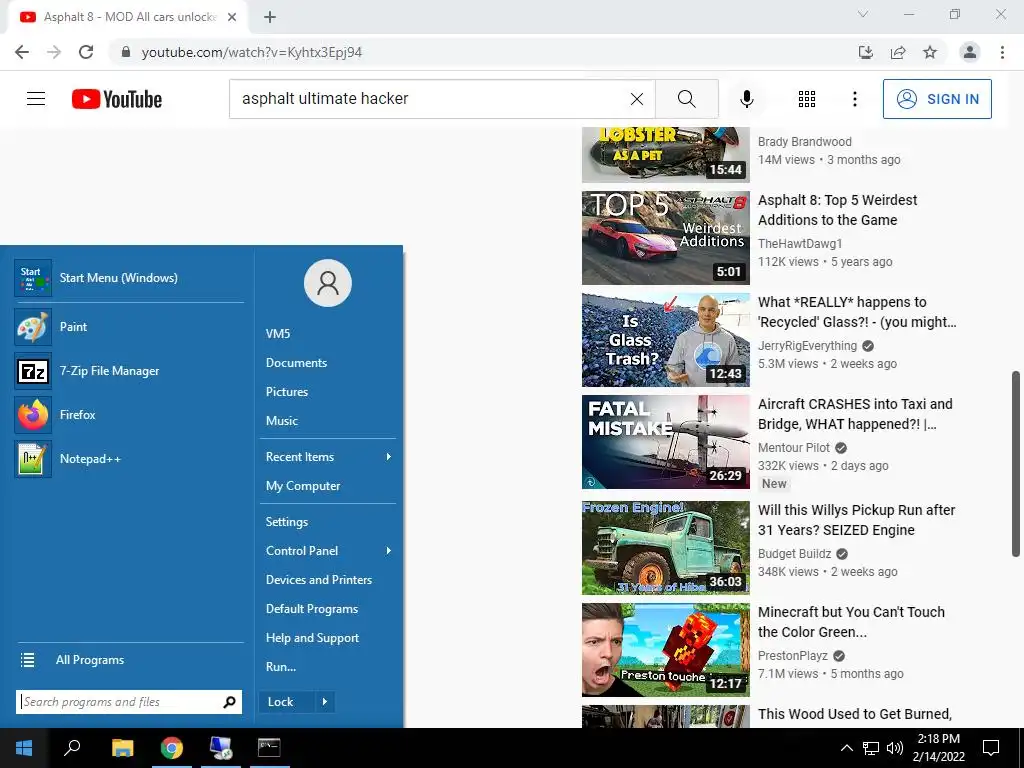Viewport: 1024px width, 768px height.
Task: Open the Chrome profile avatar
Action: click(x=970, y=52)
